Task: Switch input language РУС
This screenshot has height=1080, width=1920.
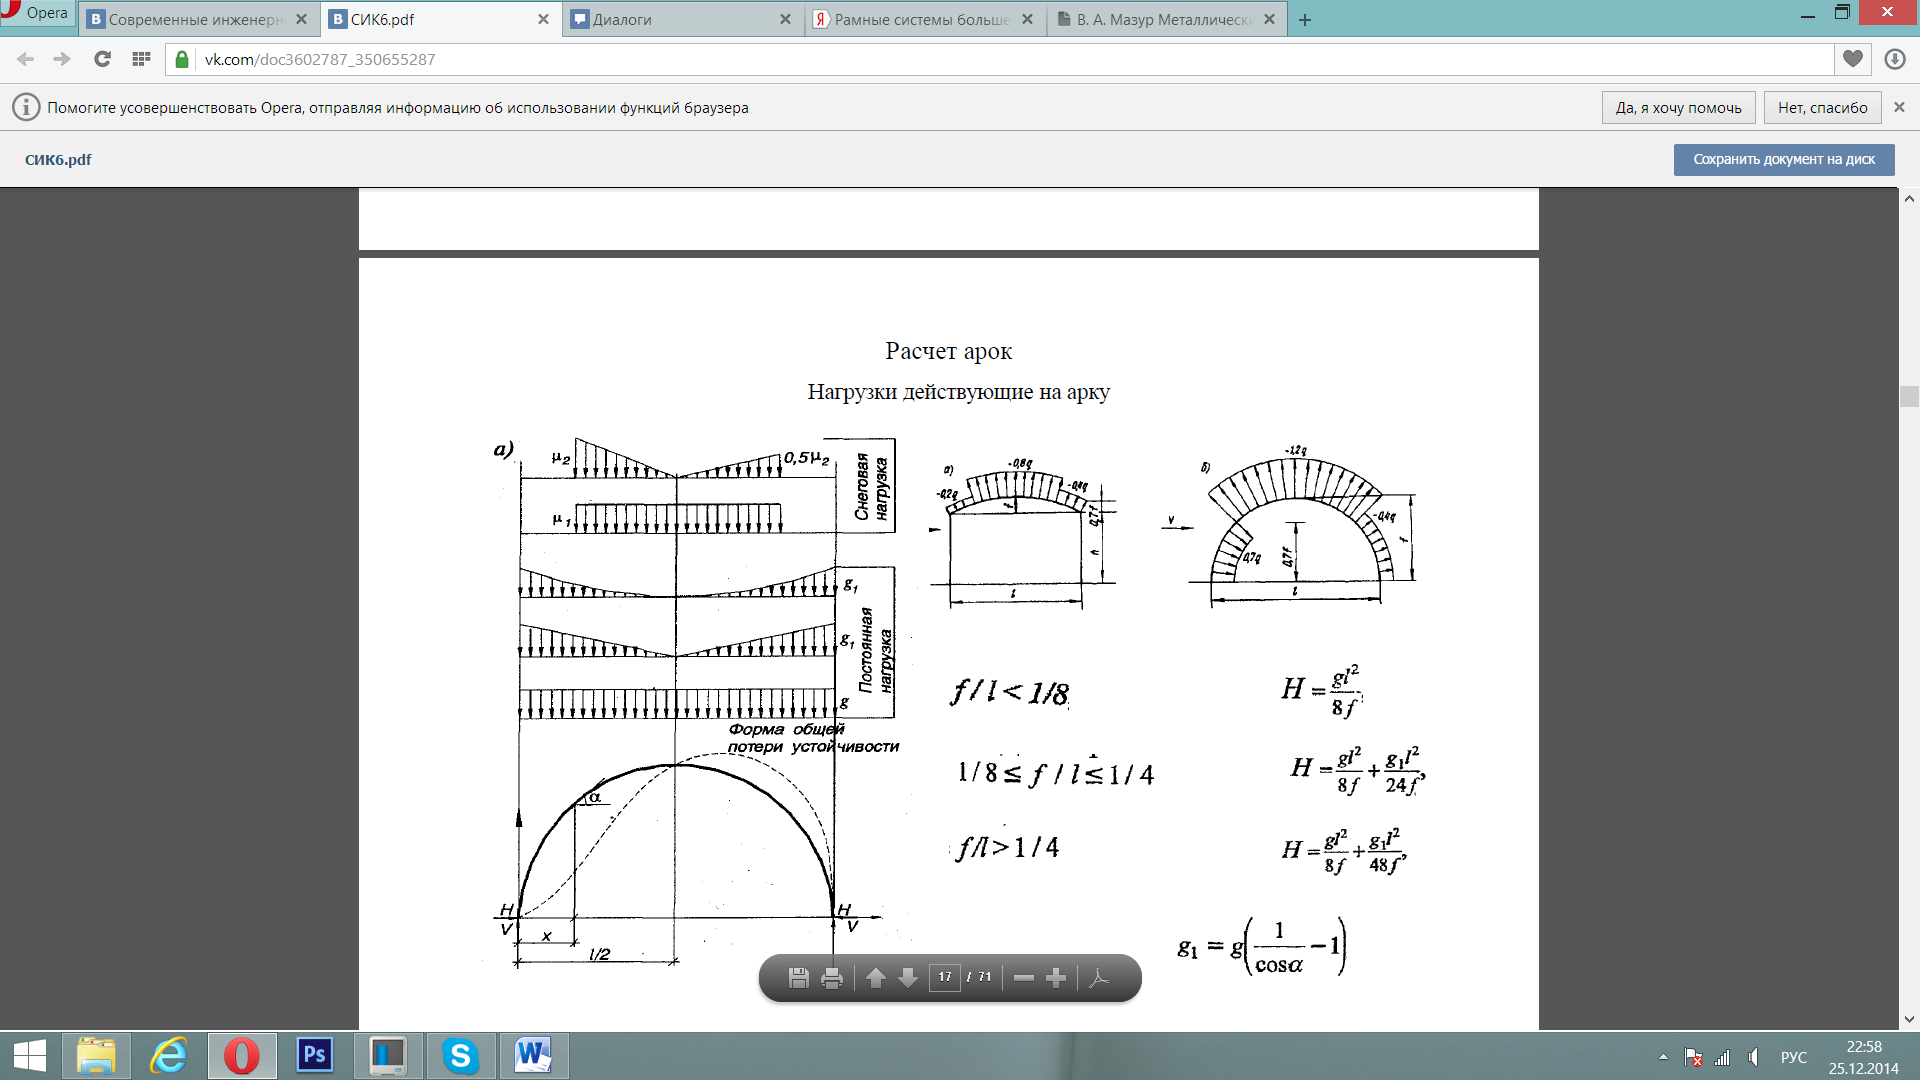Action: point(1794,1057)
